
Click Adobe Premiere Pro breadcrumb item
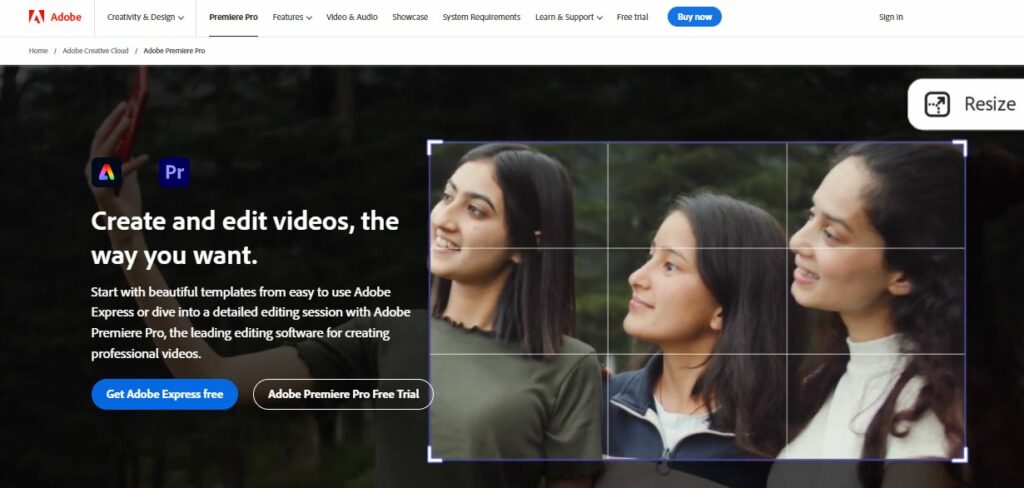point(174,50)
